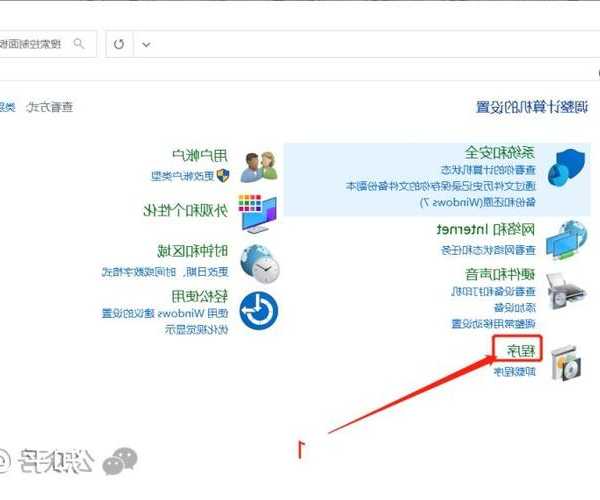Open the 外观和个性化 heading
Screen dimensions: 600x500
[x=186, y=210]
